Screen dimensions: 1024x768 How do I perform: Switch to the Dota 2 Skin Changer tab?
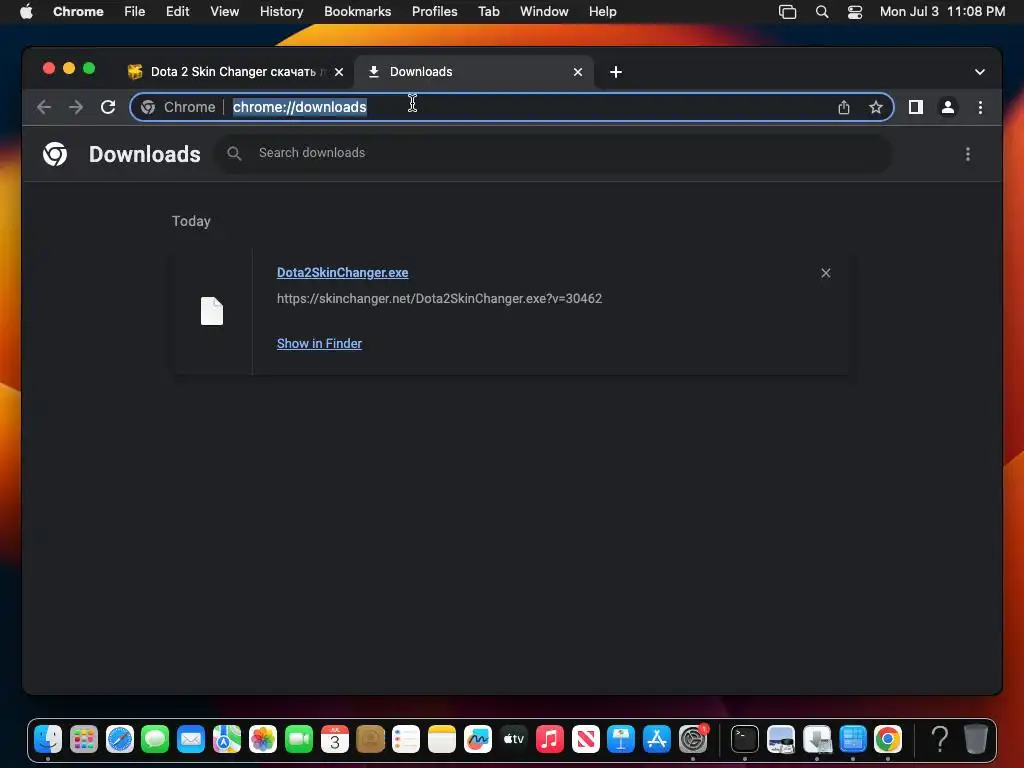pos(233,72)
